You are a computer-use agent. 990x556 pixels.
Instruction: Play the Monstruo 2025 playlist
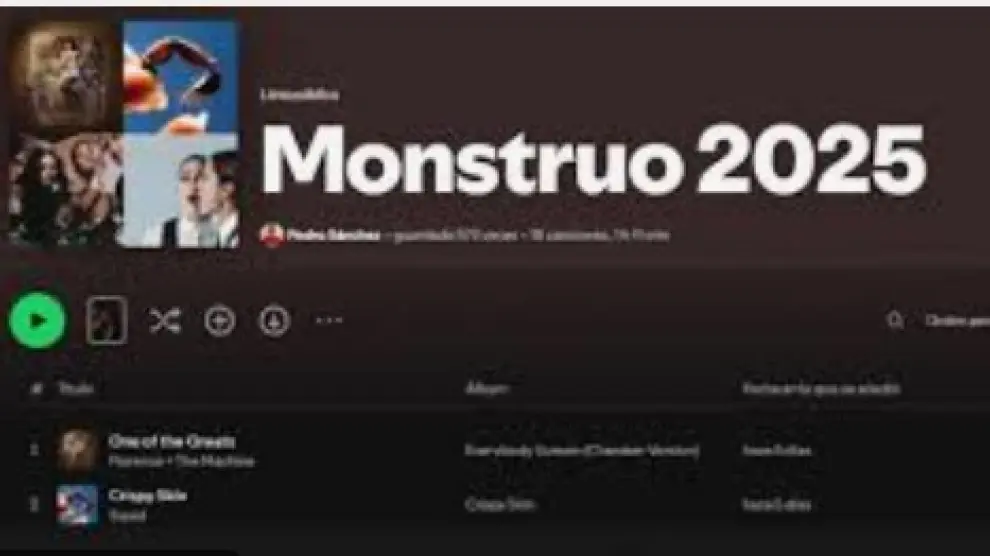37,321
